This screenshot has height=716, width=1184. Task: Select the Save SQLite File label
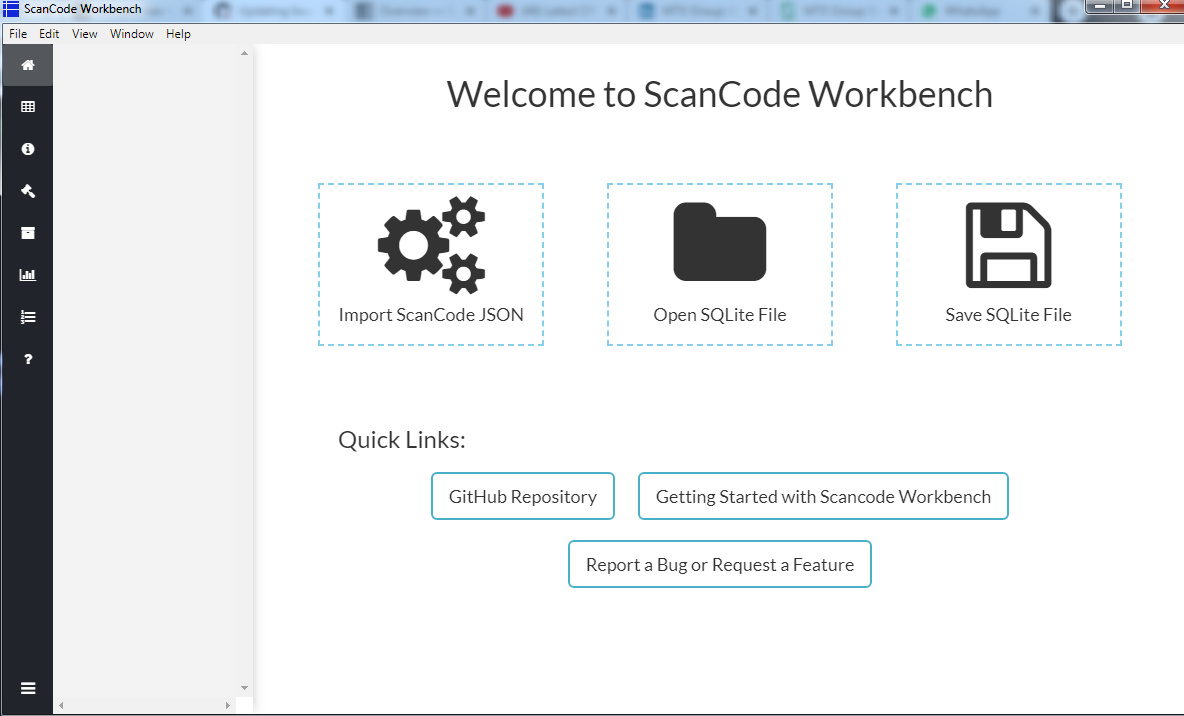coord(1008,315)
